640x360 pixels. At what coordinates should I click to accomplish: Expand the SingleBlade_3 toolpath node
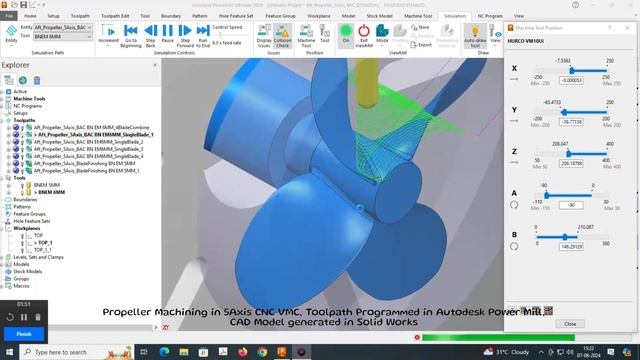[x=9, y=149]
